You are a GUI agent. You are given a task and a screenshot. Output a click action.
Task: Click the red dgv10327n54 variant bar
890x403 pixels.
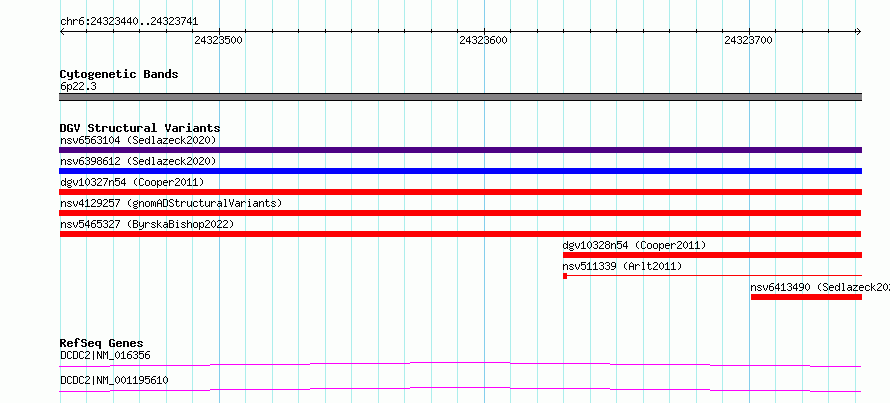click(460, 192)
